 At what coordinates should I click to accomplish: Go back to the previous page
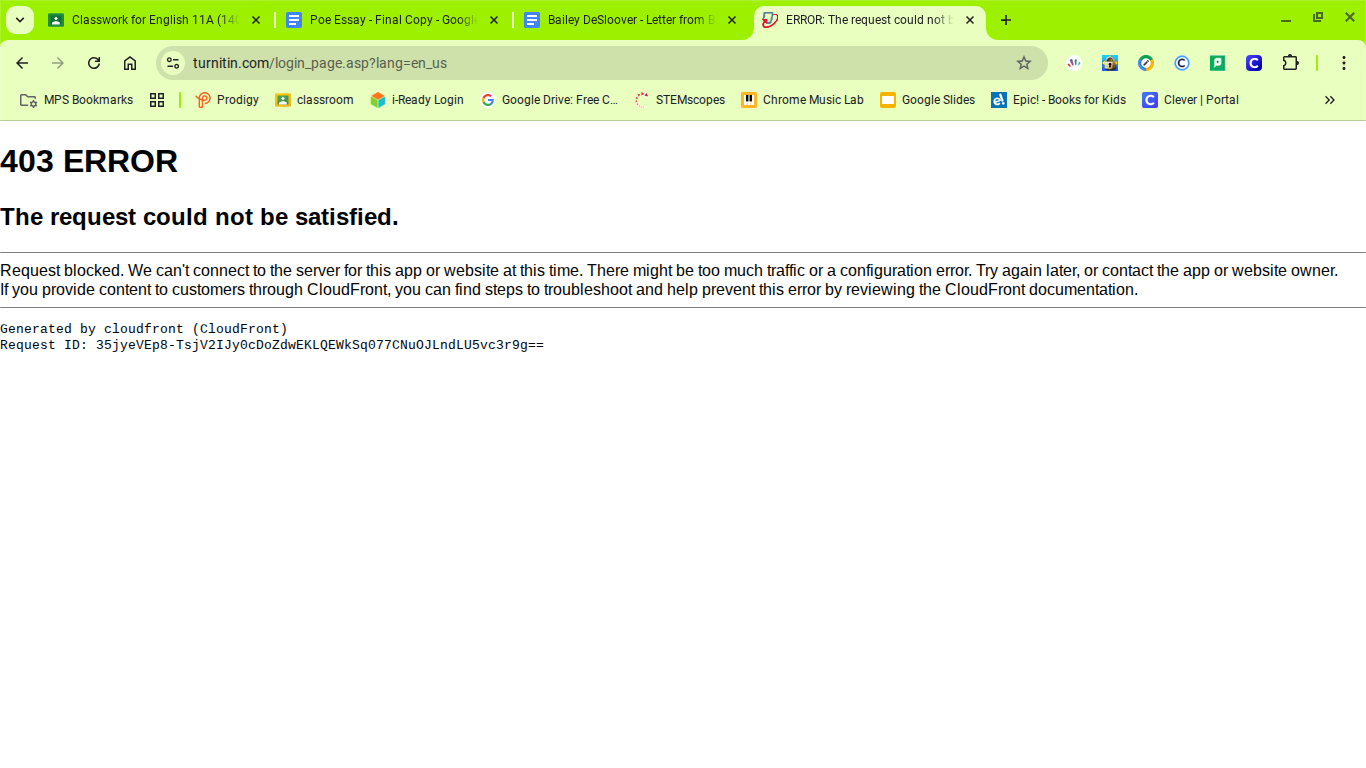(22, 63)
